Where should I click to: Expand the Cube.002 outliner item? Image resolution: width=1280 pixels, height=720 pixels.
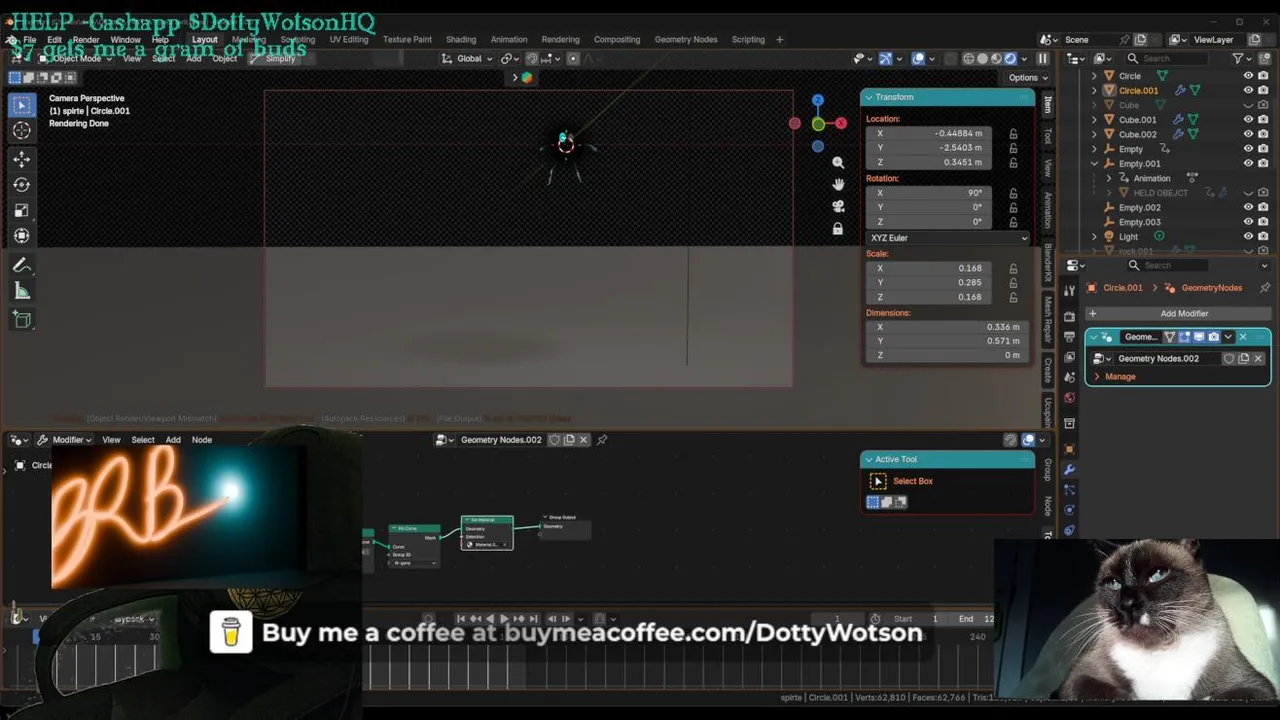click(x=1094, y=135)
